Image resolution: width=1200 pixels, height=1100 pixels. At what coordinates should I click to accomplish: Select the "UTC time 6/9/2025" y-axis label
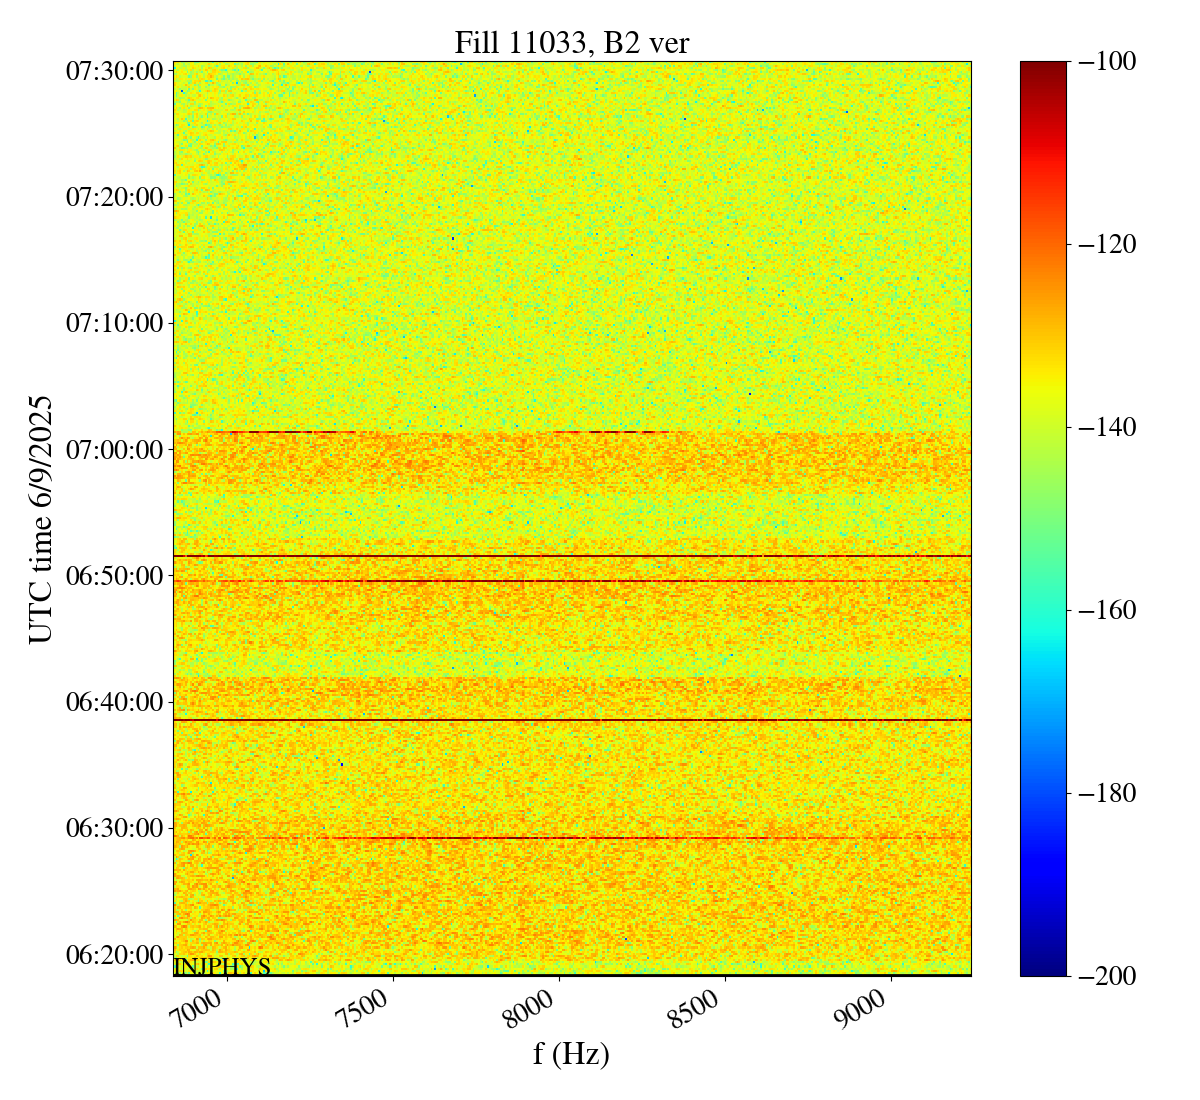pos(40,518)
